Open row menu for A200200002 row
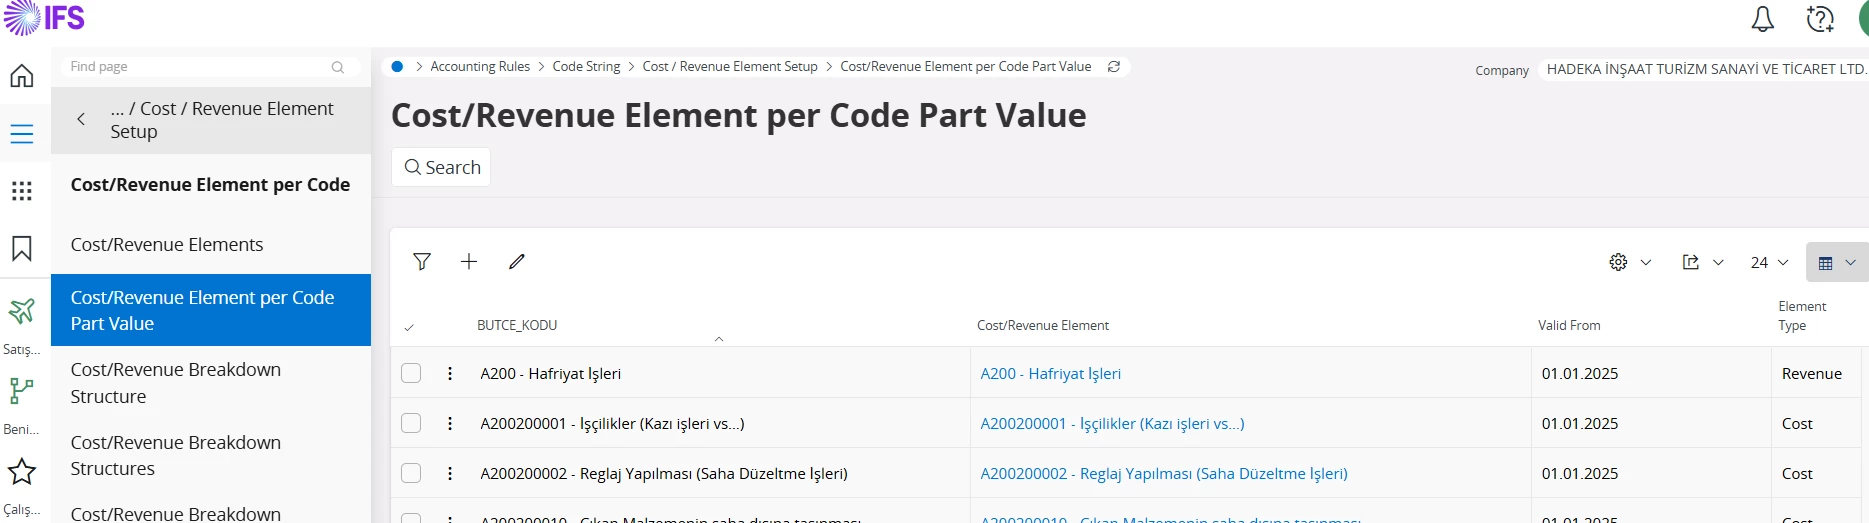This screenshot has height=523, width=1869. [450, 473]
